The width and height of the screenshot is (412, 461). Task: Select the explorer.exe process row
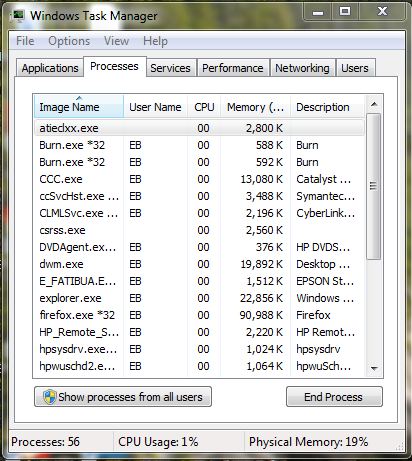tap(199, 298)
